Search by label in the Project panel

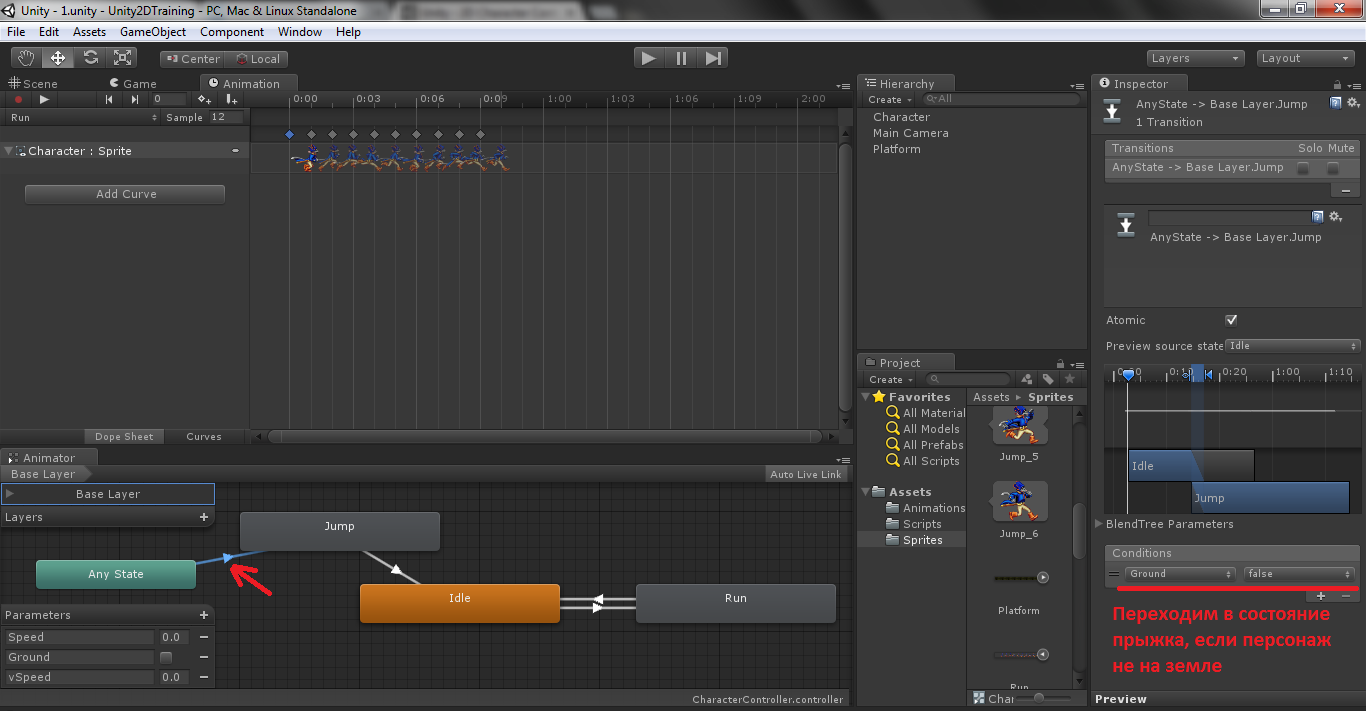coord(1048,379)
